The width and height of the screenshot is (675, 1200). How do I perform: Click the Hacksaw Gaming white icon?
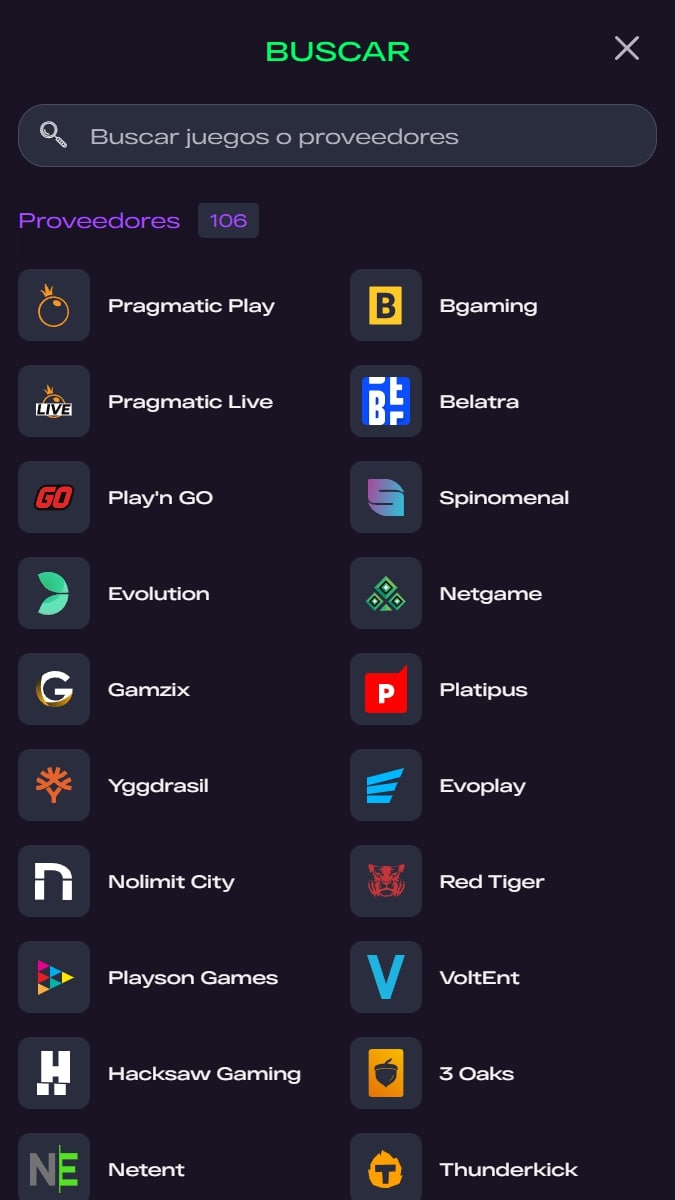pos(54,1073)
